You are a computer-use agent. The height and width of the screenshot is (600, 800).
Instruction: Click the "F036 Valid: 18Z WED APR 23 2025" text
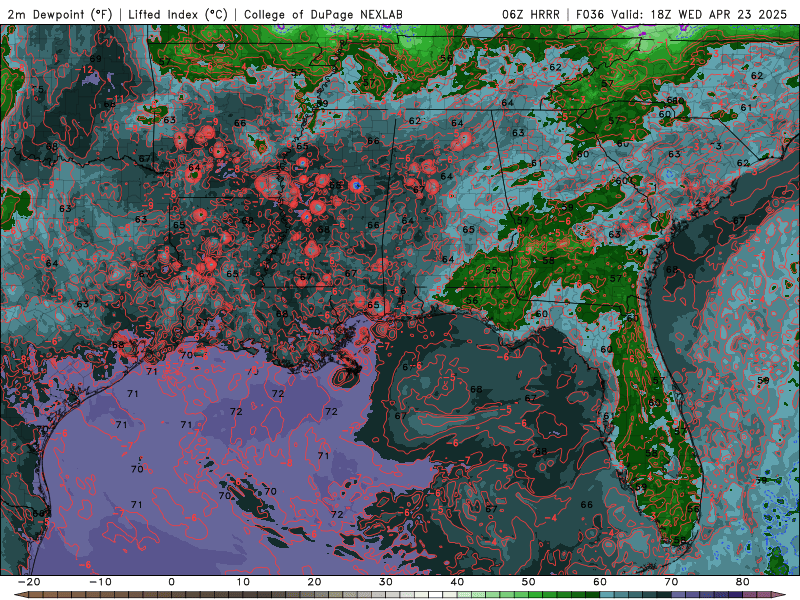pyautogui.click(x=681, y=14)
